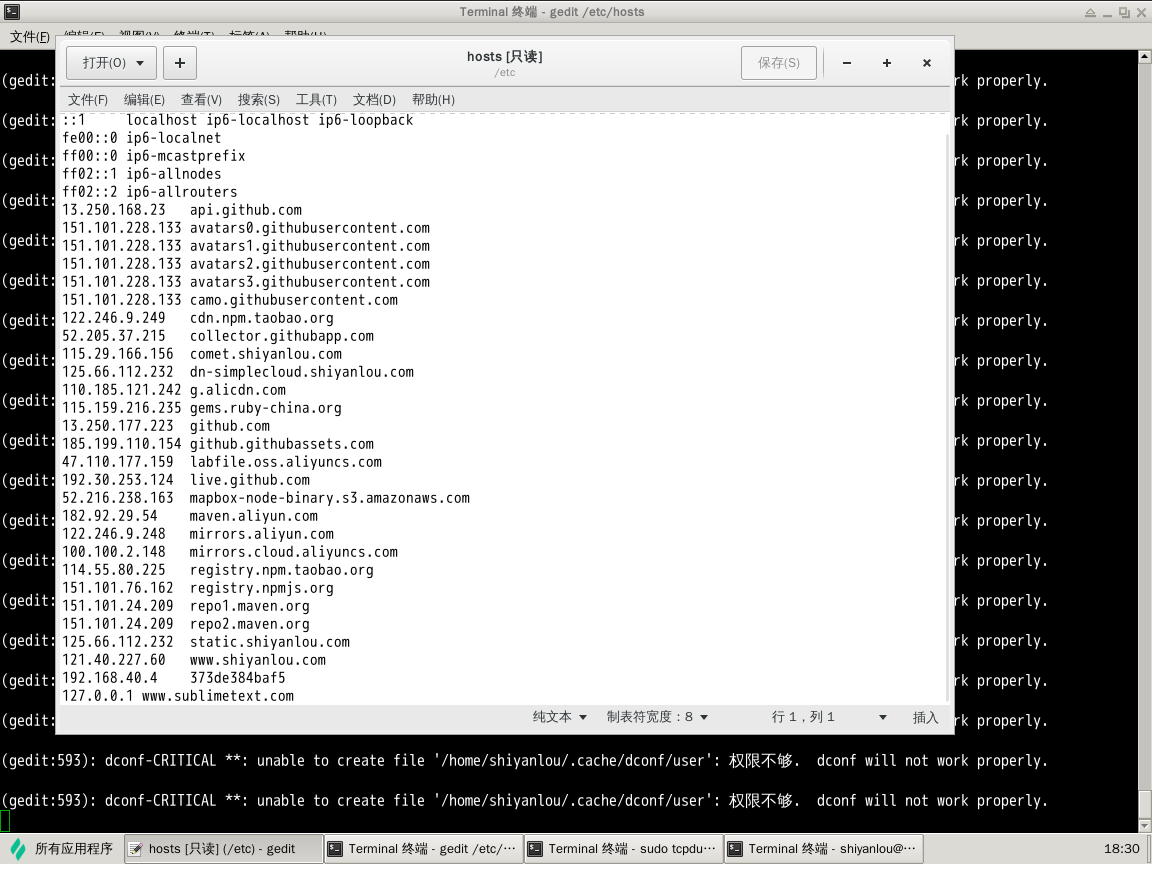Open the 工具(T) tools menu
The height and width of the screenshot is (896, 1152).
coord(316,100)
